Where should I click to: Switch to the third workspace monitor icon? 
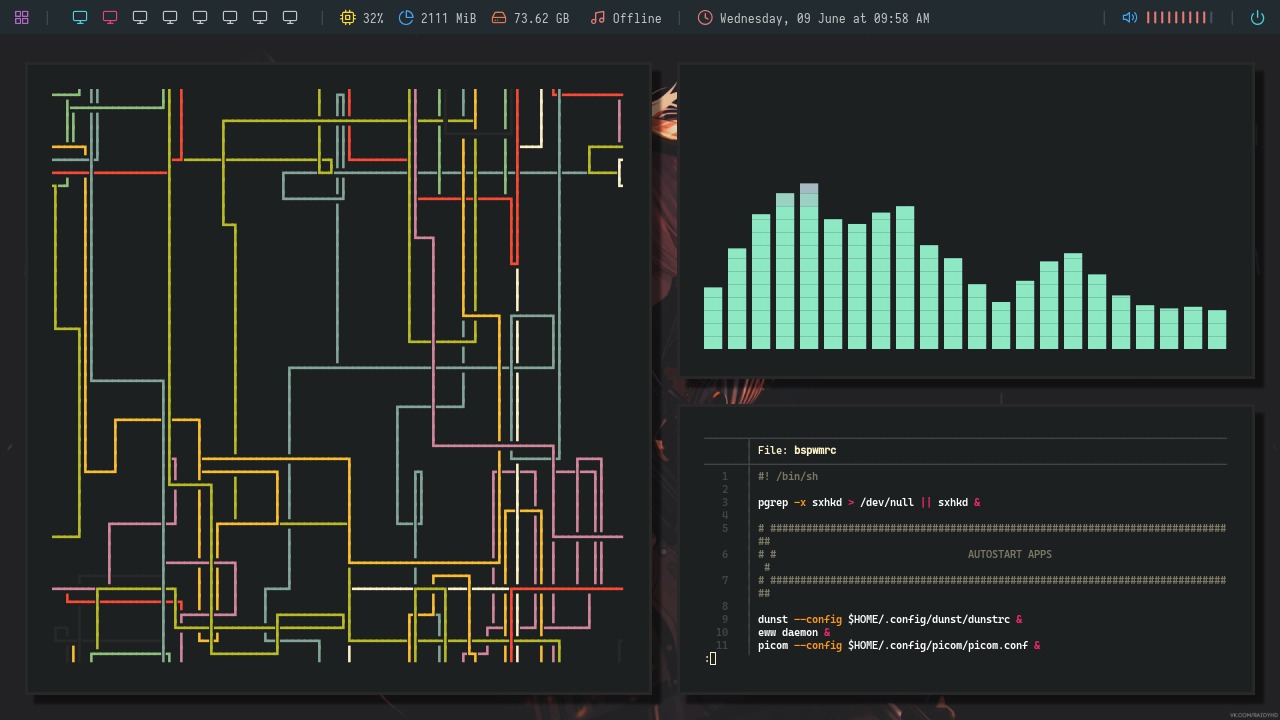(140, 17)
